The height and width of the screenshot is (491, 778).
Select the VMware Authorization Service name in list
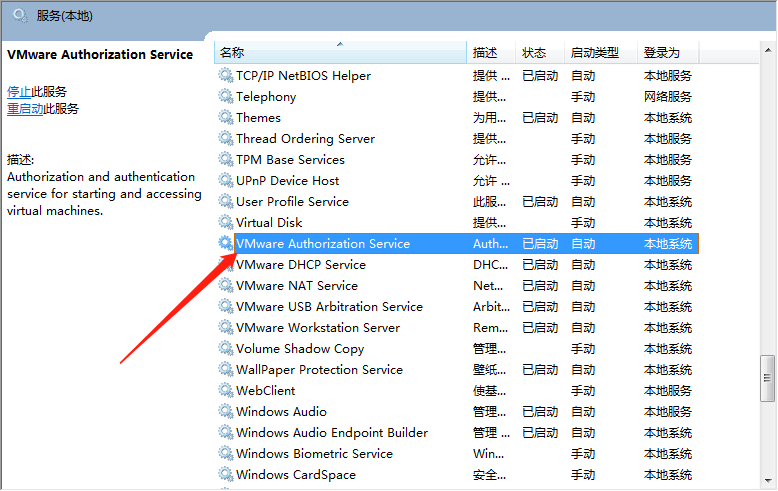(x=323, y=244)
